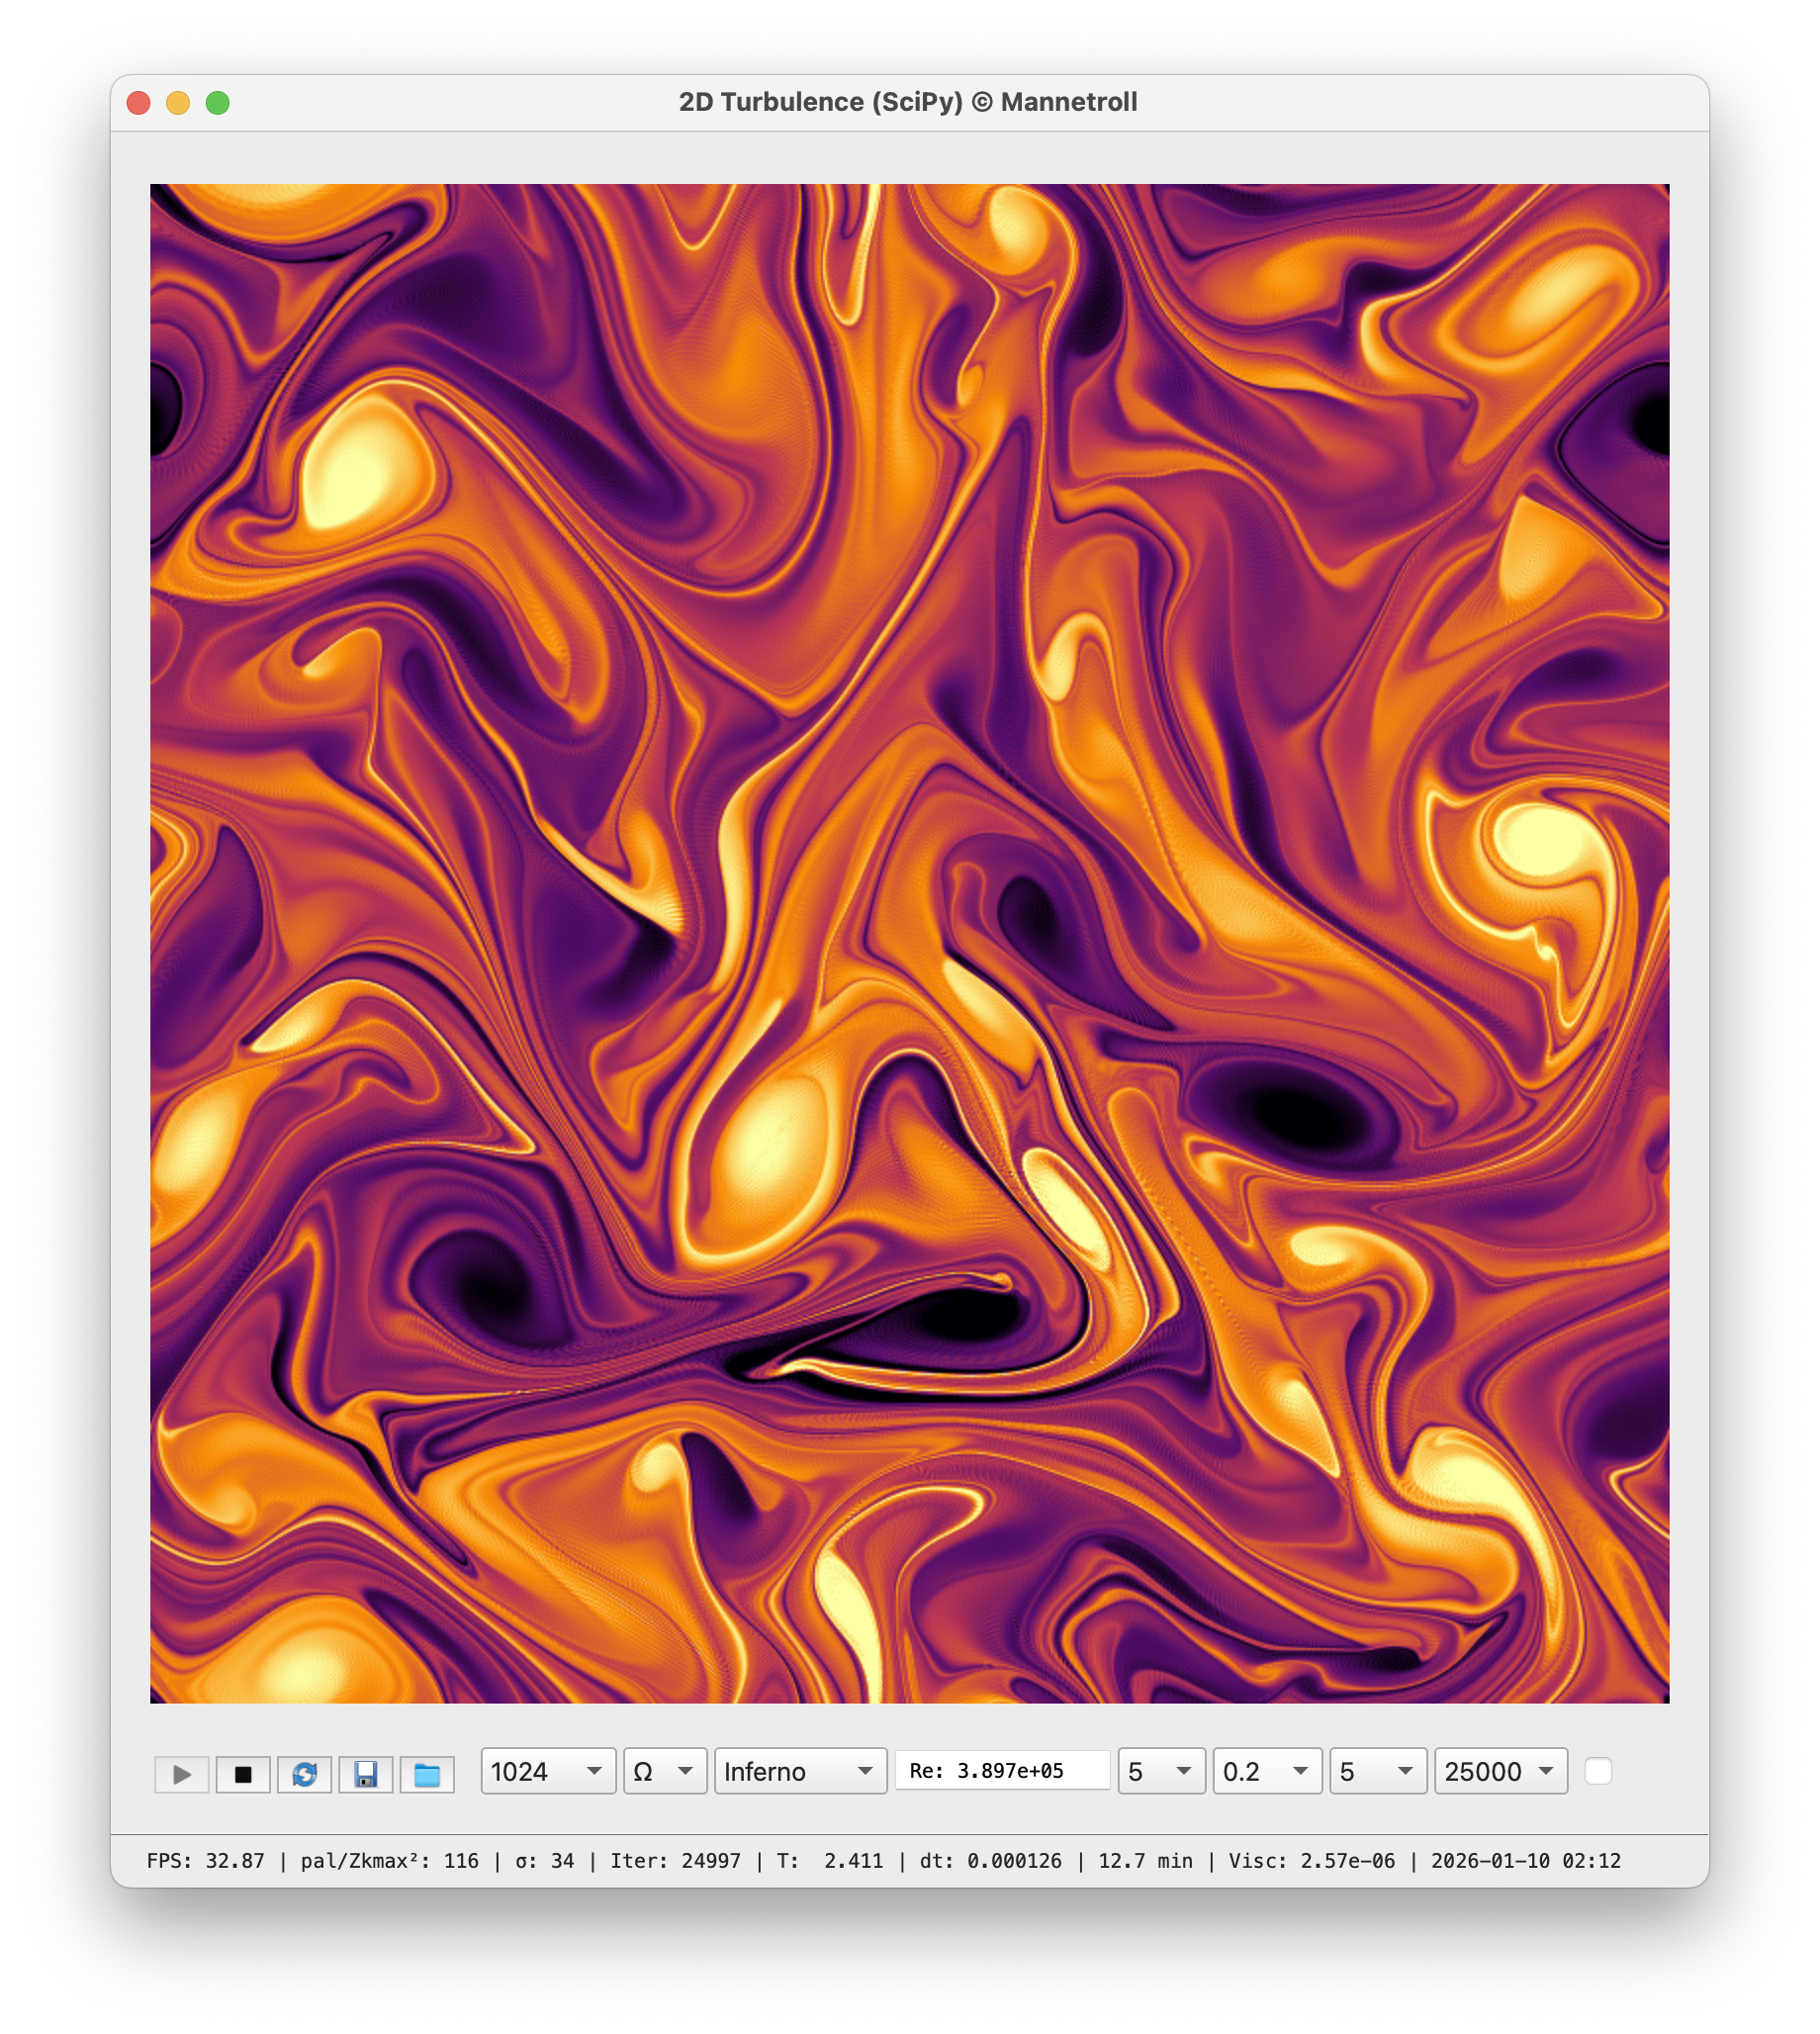Image resolution: width=1820 pixels, height=2034 pixels.
Task: Open the '5' dropdown left of 25000
Action: 1378,1771
